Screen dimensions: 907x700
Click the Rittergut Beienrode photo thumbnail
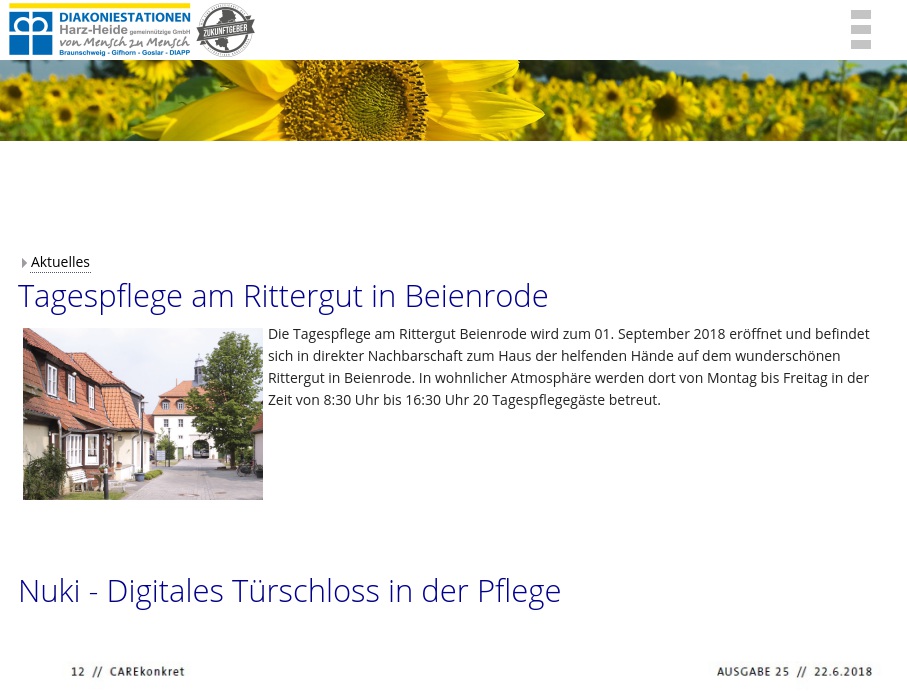(x=142, y=413)
